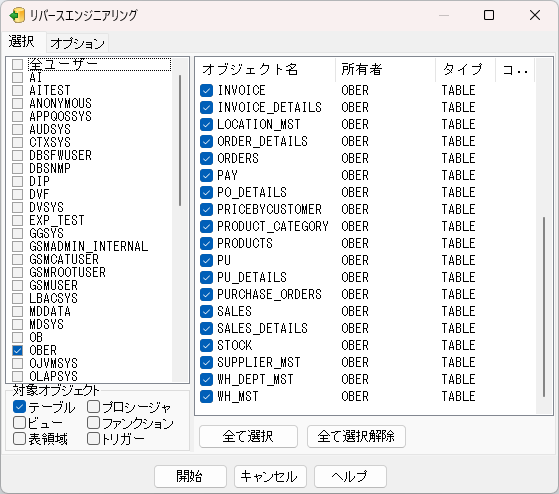Select the GSMROOTUSER entry text
Image resolution: width=559 pixels, height=494 pixels.
[x=68, y=272]
